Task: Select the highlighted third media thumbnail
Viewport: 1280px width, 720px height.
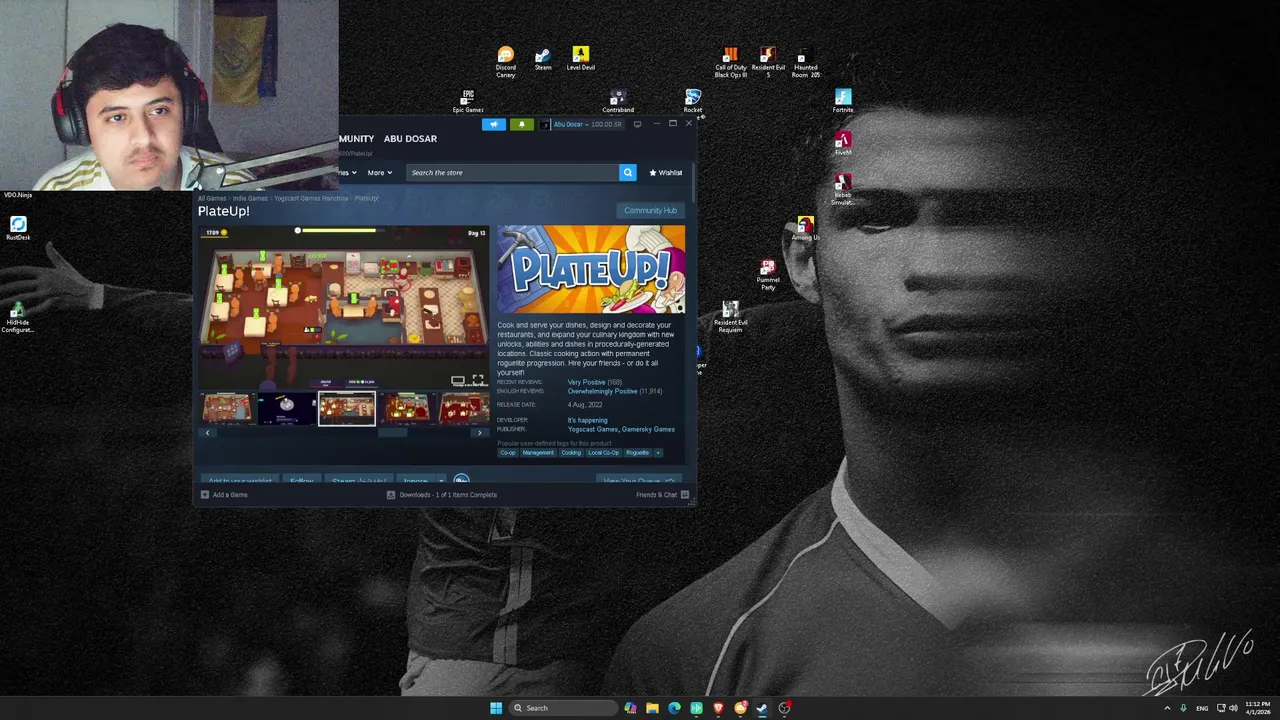Action: coord(347,409)
